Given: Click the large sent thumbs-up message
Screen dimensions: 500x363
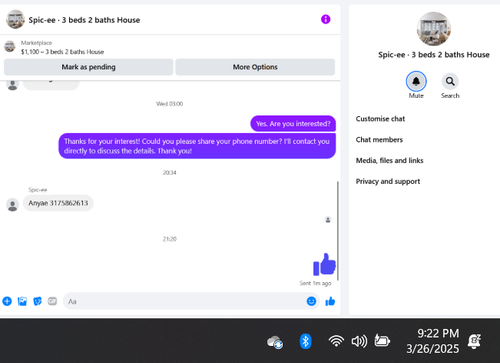Looking at the screenshot, I should [324, 264].
